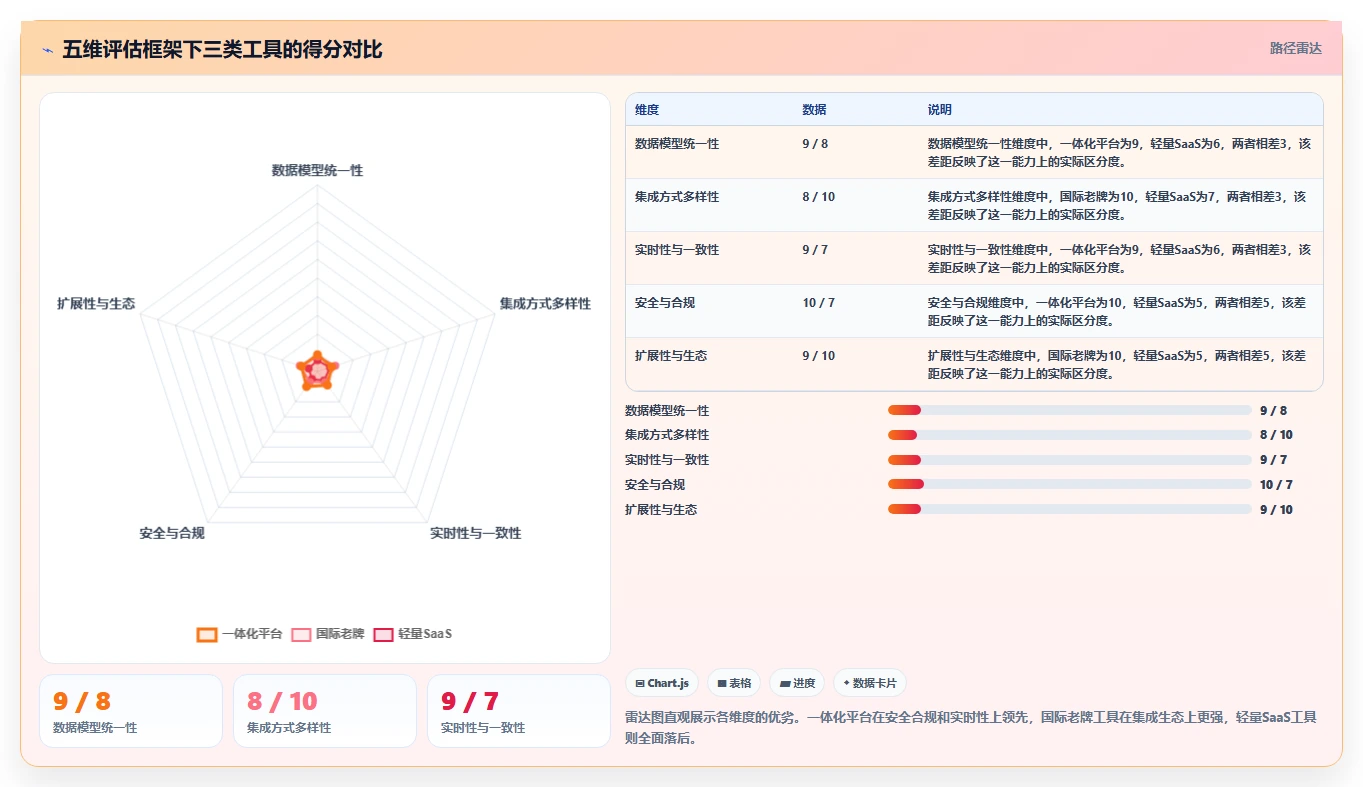Click the 安全与合规 progress bar
The width and height of the screenshot is (1363, 787).
click(1070, 485)
